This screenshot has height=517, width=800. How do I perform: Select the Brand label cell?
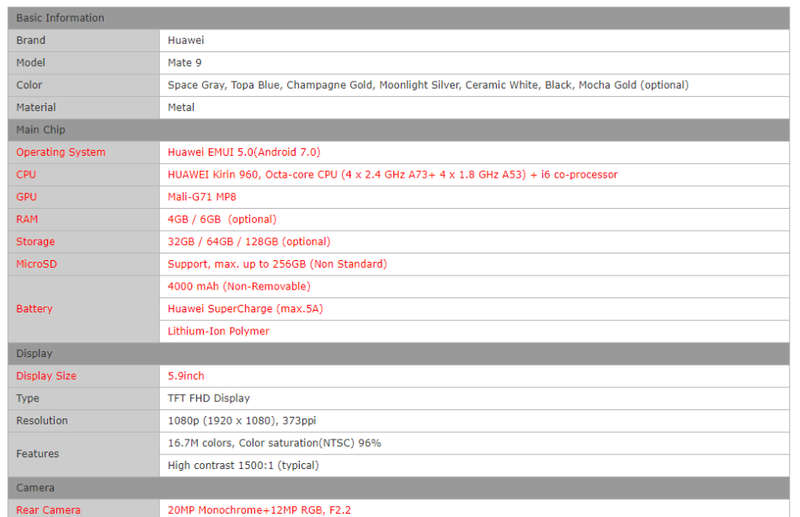click(x=84, y=40)
